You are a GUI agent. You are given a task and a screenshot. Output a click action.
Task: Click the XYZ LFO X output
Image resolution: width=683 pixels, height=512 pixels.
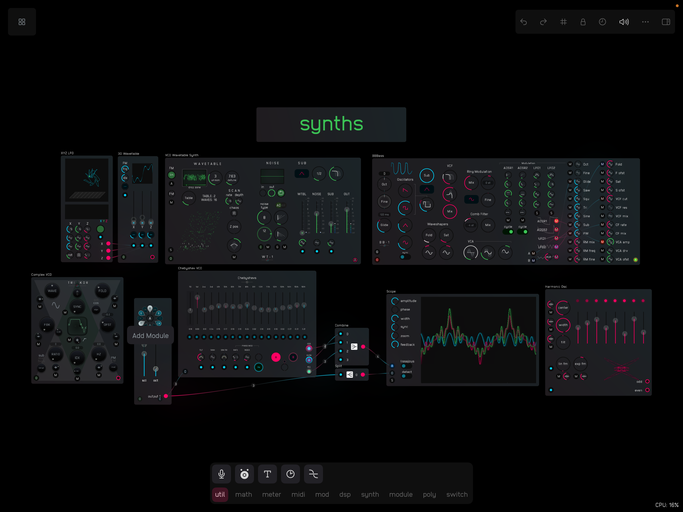coord(108,244)
